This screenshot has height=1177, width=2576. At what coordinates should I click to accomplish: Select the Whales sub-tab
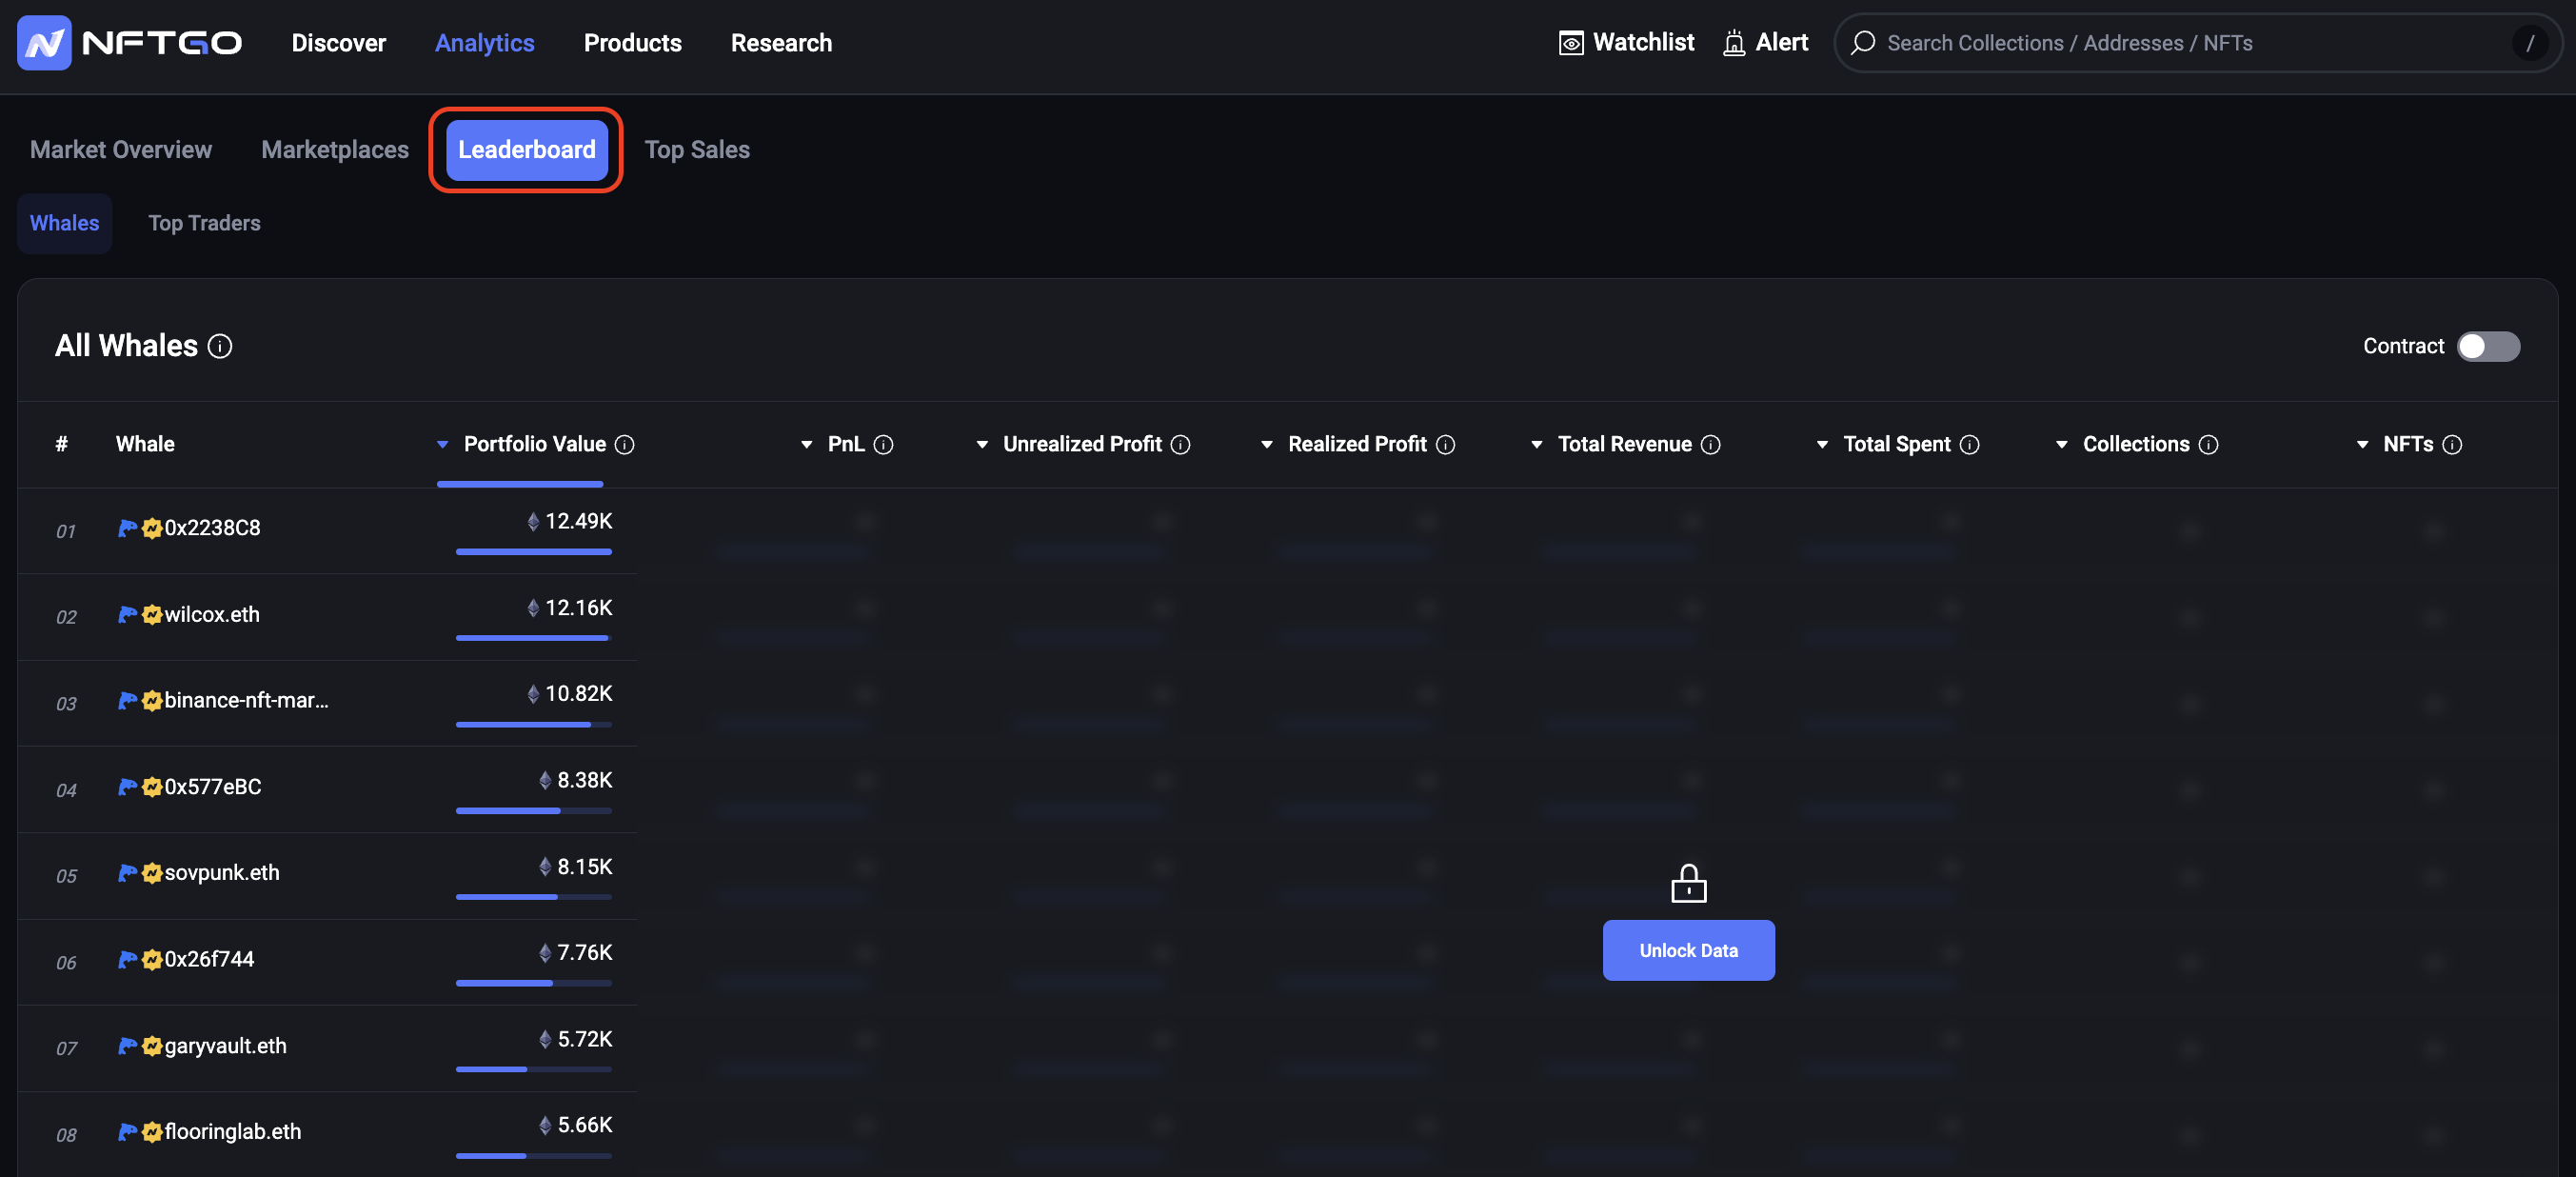pyautogui.click(x=65, y=223)
